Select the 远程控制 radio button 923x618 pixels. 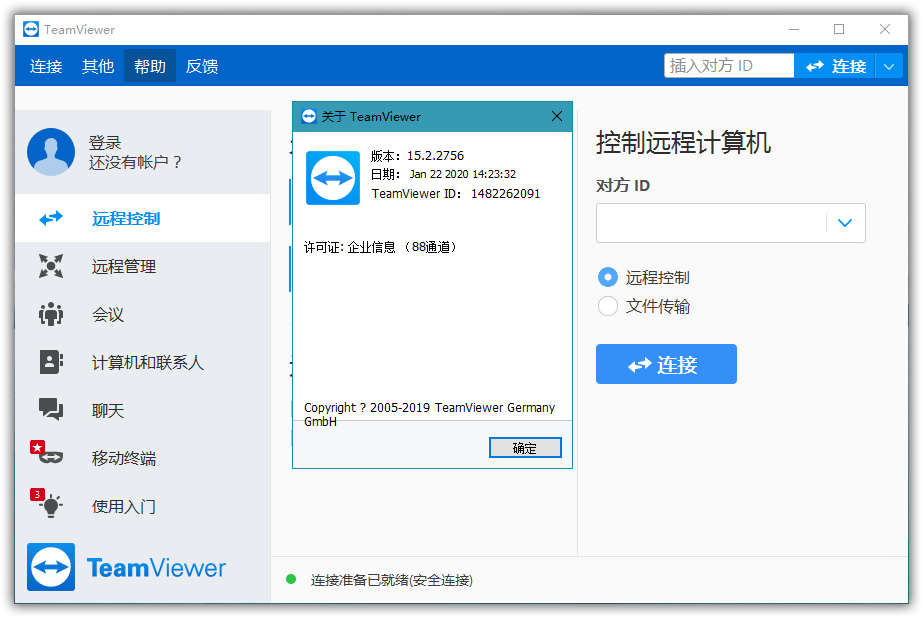(x=607, y=277)
